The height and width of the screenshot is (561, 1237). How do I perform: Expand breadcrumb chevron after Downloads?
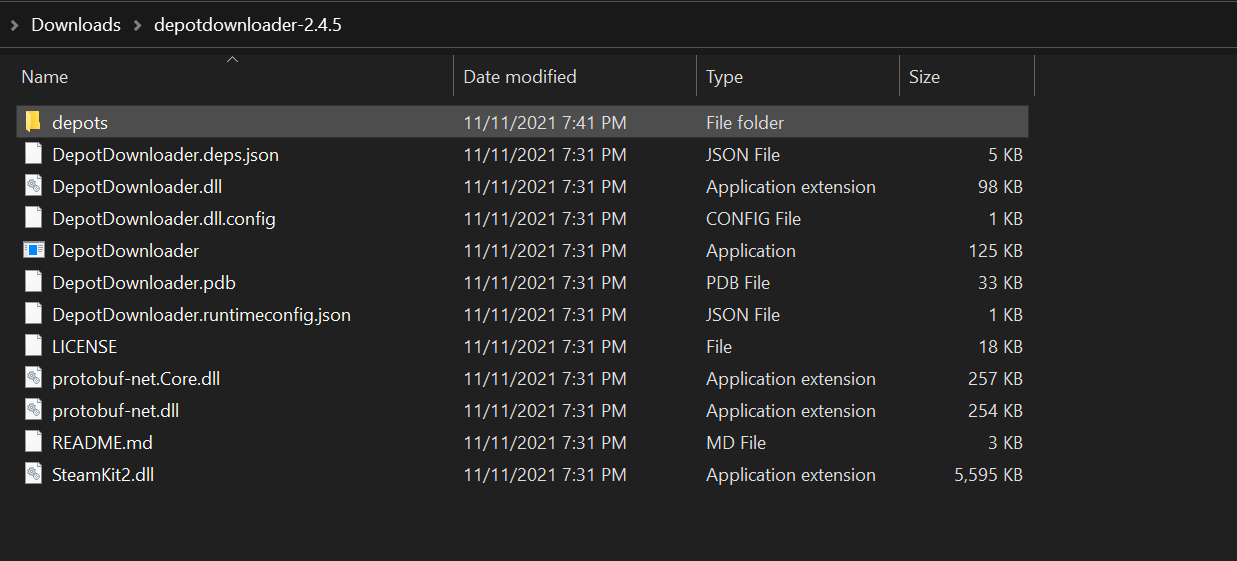[x=137, y=25]
